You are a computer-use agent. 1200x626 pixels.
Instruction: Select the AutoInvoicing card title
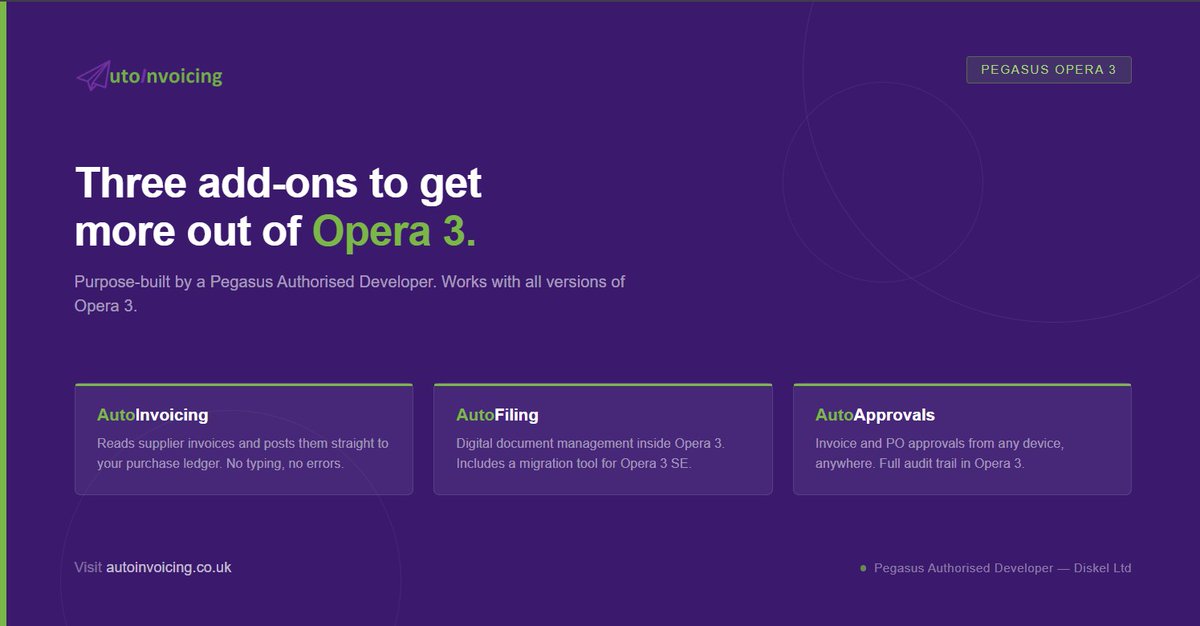(153, 415)
